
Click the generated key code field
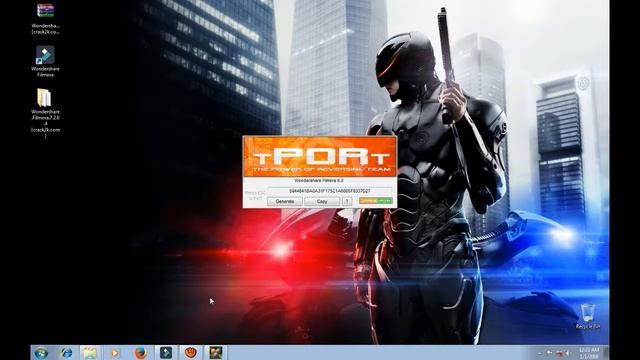pyautogui.click(x=330, y=191)
